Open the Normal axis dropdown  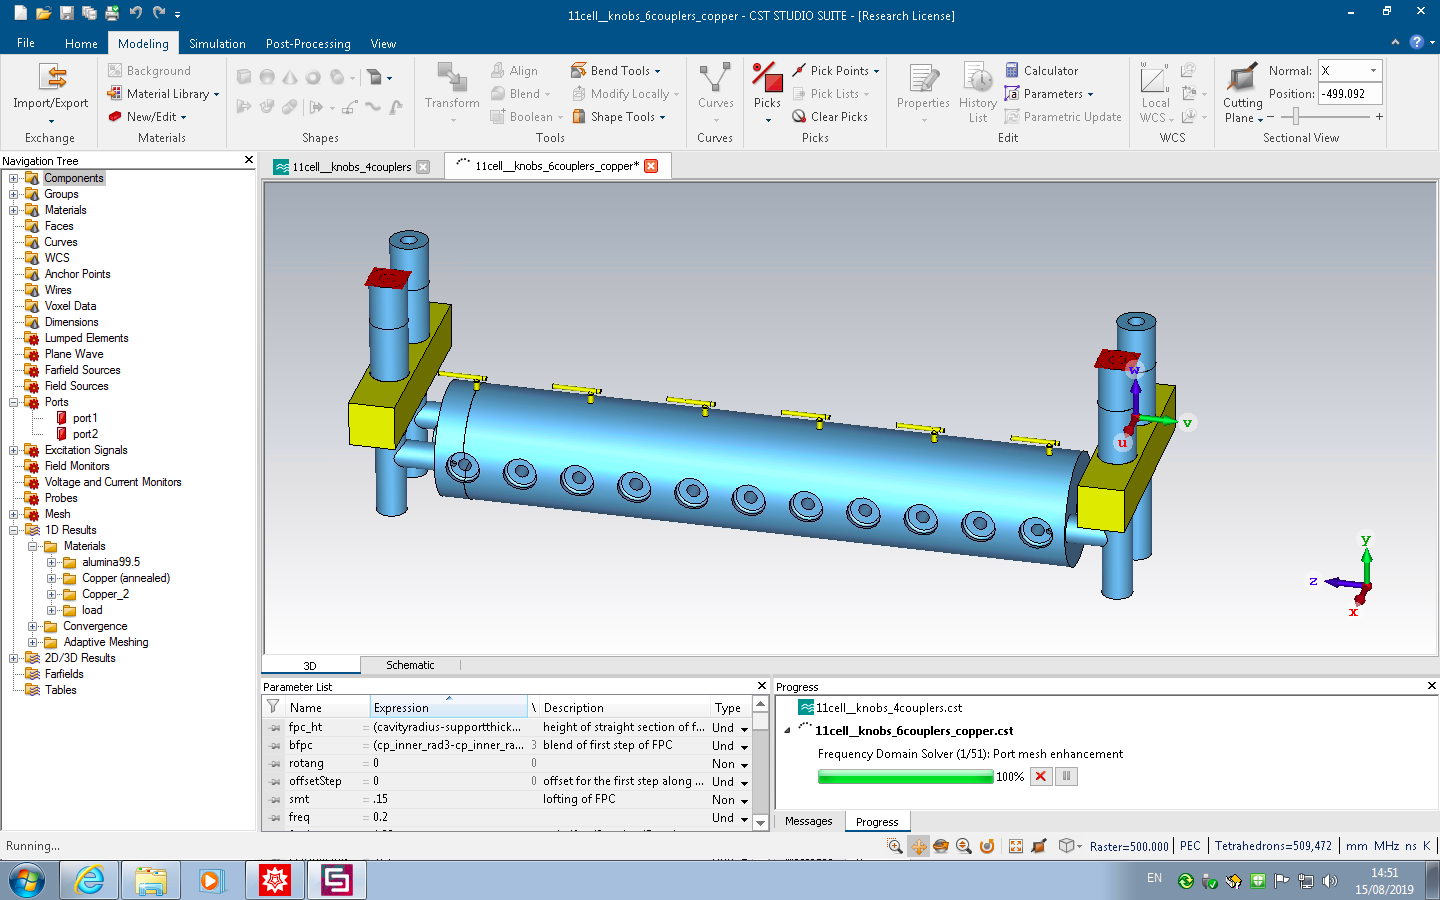point(1373,71)
